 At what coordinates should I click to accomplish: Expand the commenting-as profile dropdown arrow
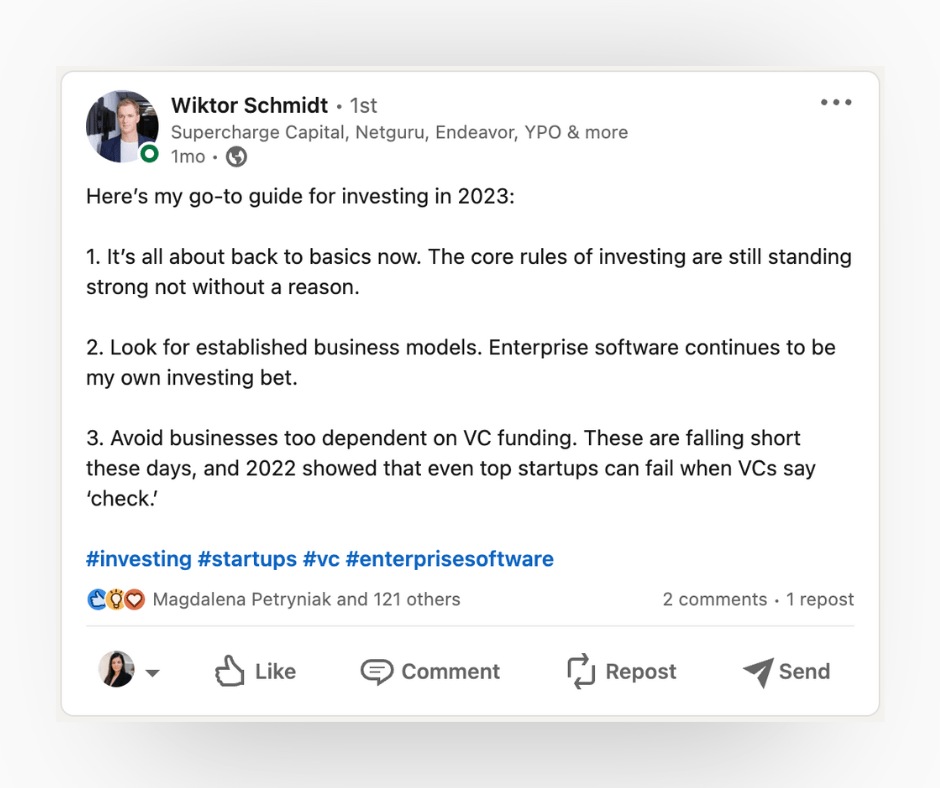point(152,673)
